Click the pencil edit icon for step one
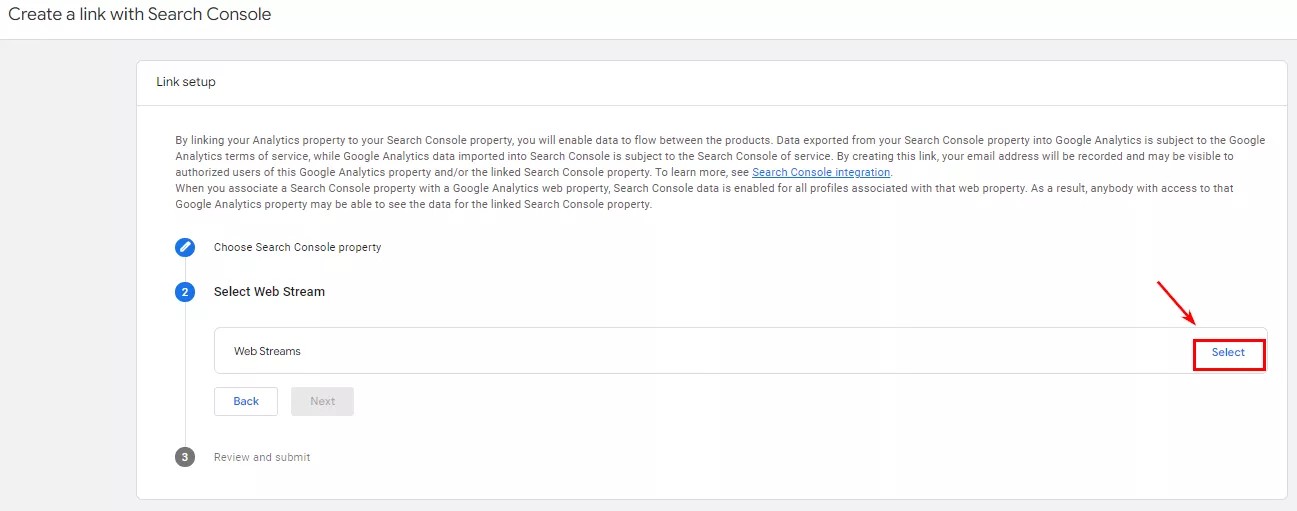Viewport: 1297px width, 511px height. [x=185, y=247]
